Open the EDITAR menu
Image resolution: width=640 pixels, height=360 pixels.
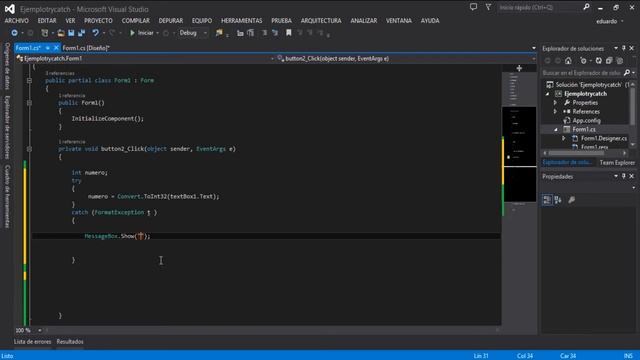(47, 20)
